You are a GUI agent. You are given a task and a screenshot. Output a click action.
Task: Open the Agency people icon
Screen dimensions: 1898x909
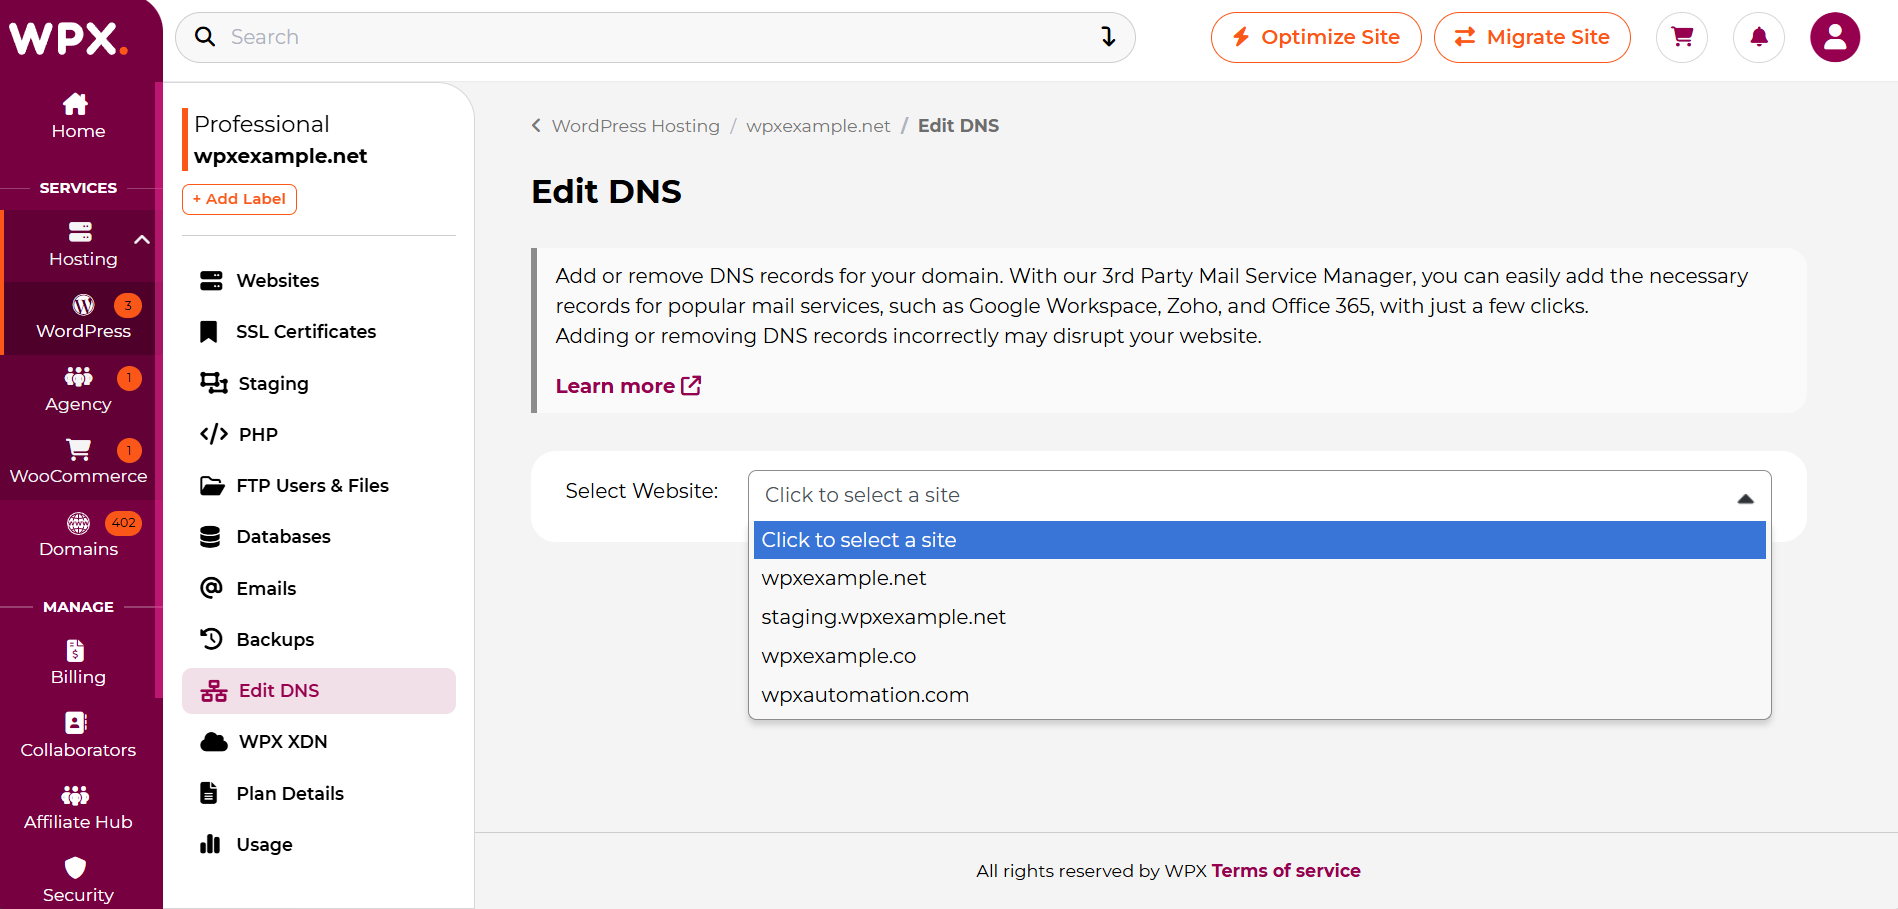tap(78, 377)
